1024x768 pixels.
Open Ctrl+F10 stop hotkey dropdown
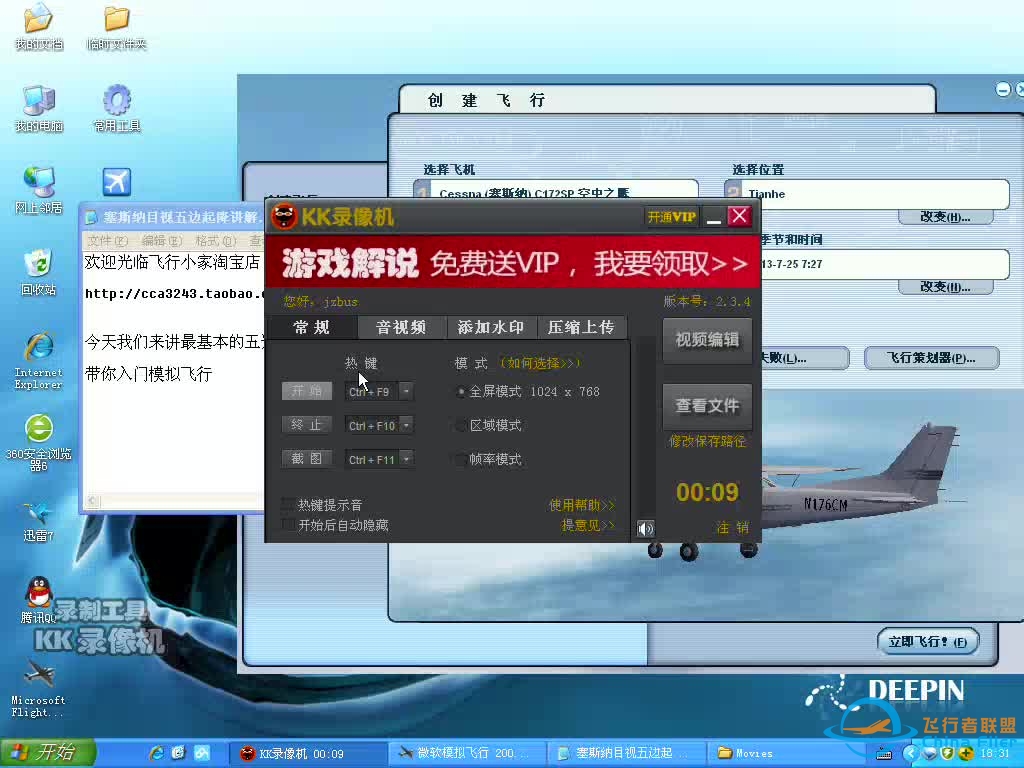(x=406, y=425)
